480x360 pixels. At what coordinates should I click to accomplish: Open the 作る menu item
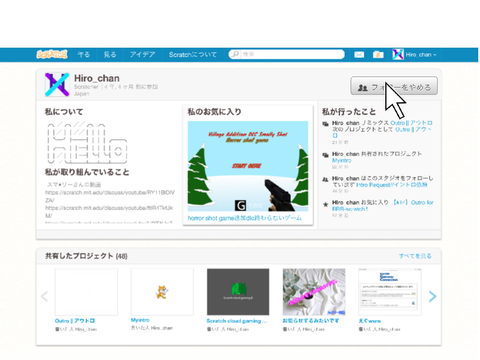tap(83, 55)
